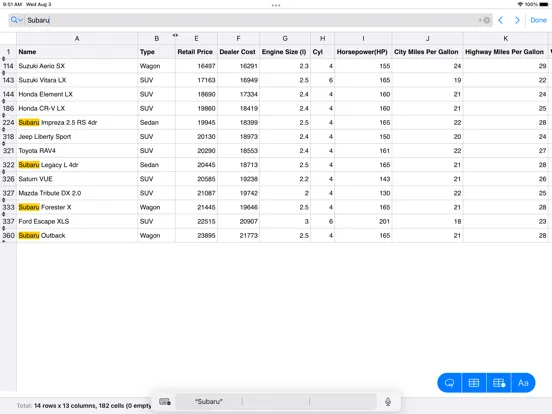Click the Horsepower(HP) header cell

pyautogui.click(x=363, y=52)
